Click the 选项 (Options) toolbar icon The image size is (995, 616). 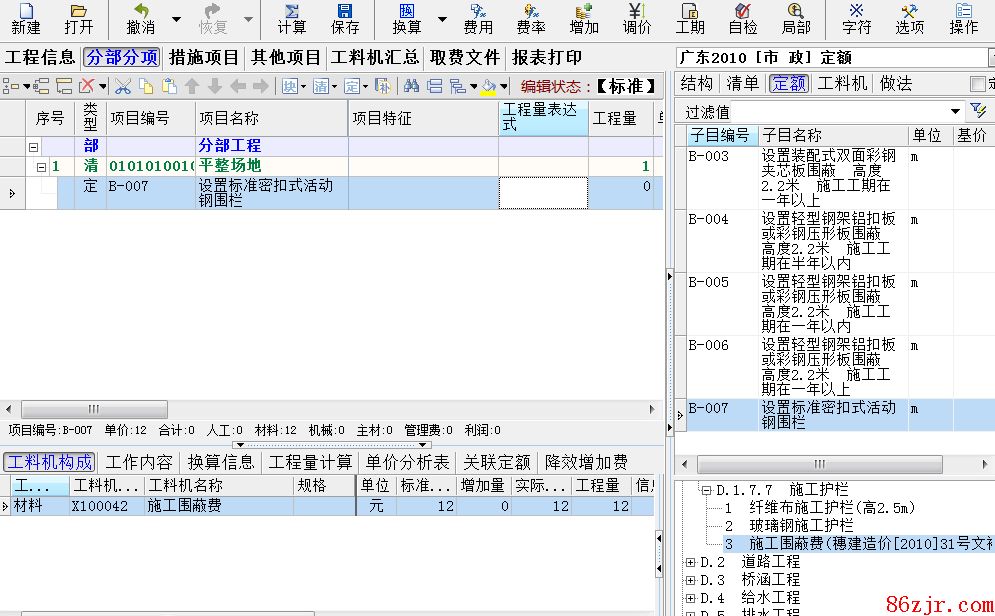[x=909, y=18]
